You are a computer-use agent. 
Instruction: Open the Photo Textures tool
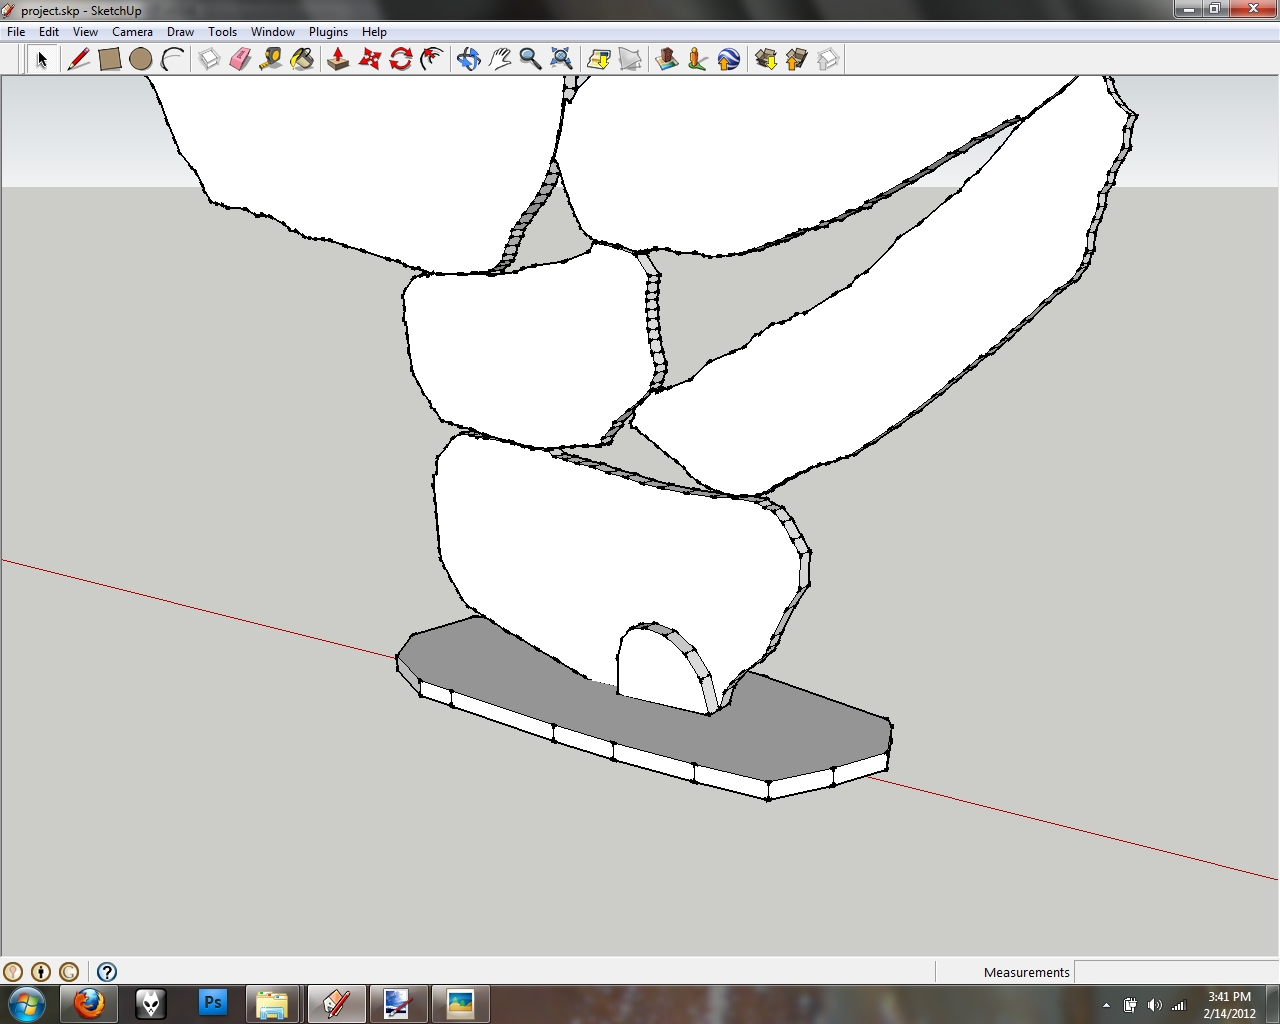tap(698, 60)
